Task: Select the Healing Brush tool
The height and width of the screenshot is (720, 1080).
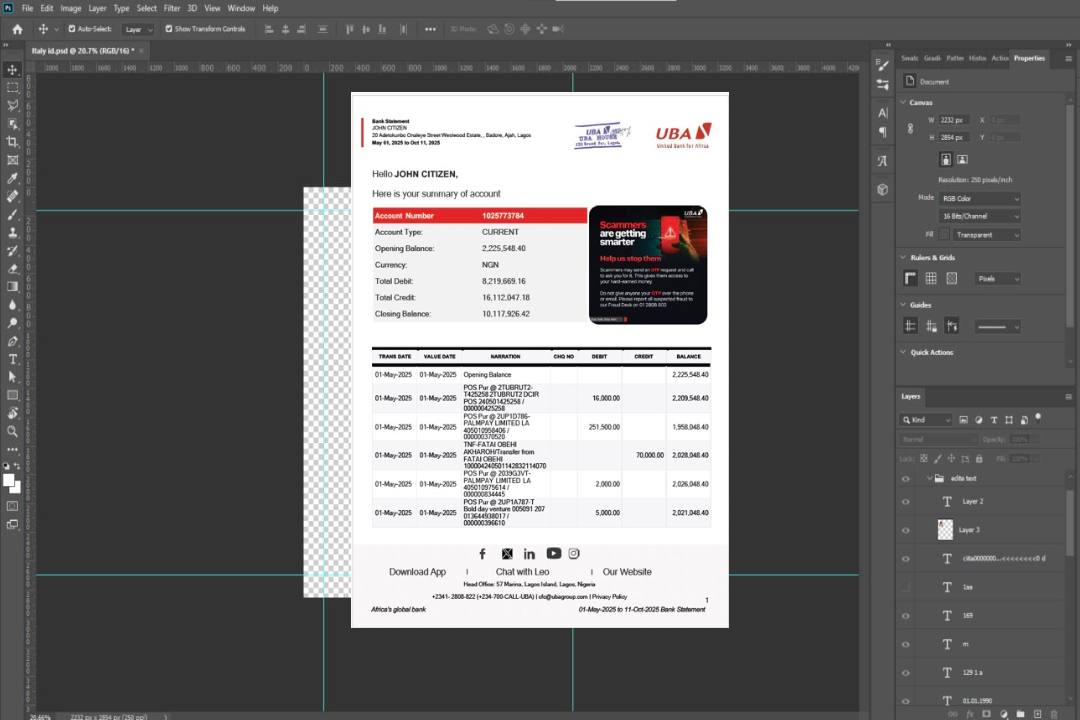Action: (12, 196)
